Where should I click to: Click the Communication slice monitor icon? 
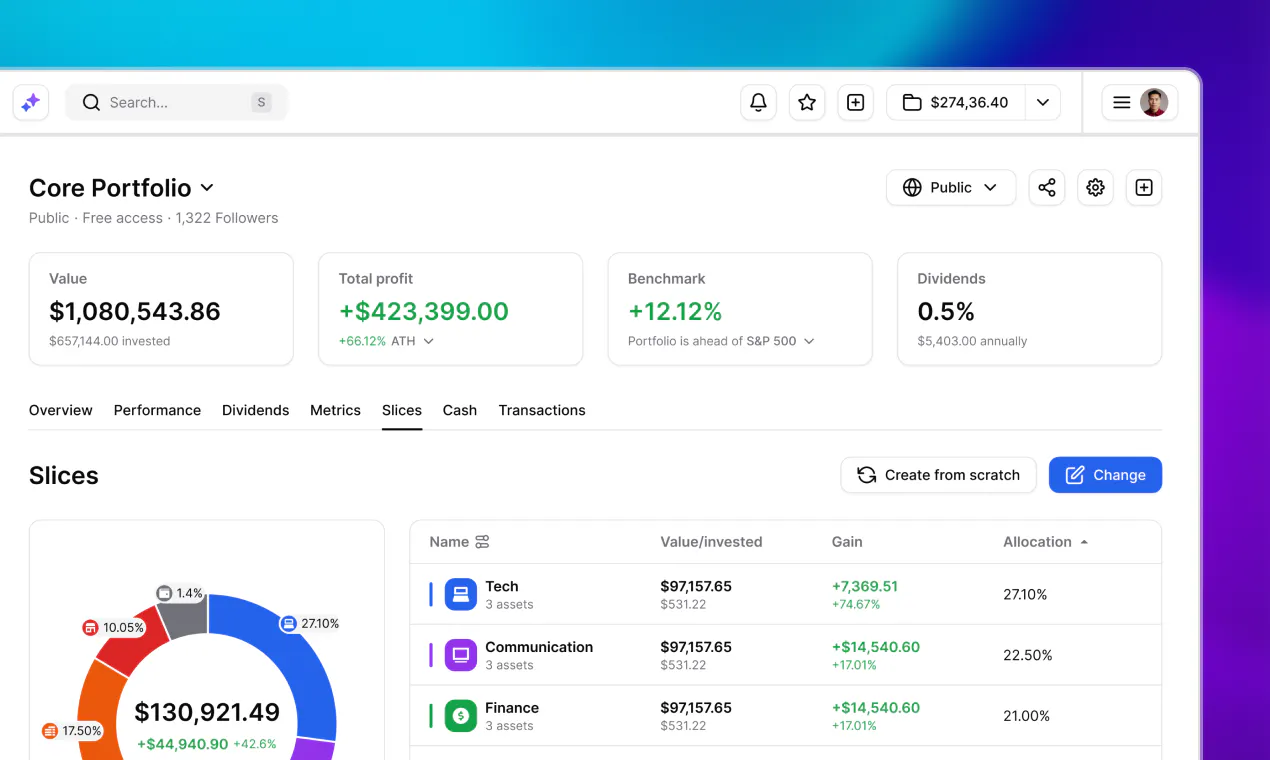pos(461,655)
